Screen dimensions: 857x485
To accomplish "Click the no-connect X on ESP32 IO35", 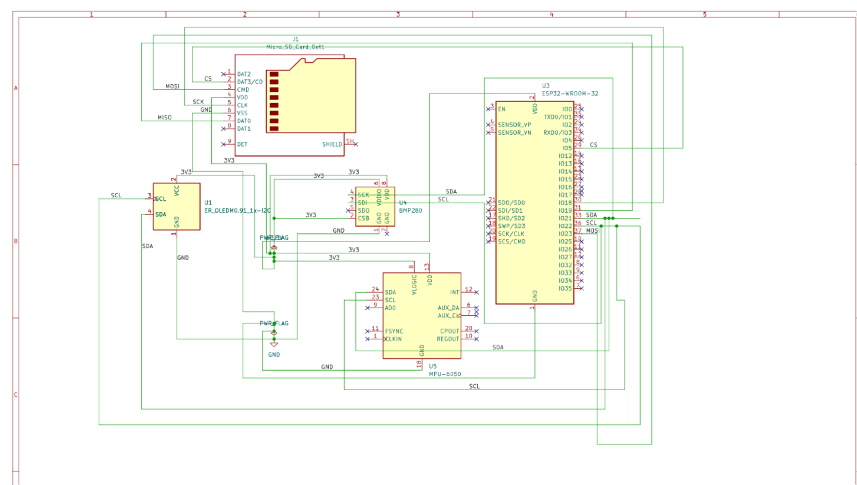I will click(x=582, y=288).
